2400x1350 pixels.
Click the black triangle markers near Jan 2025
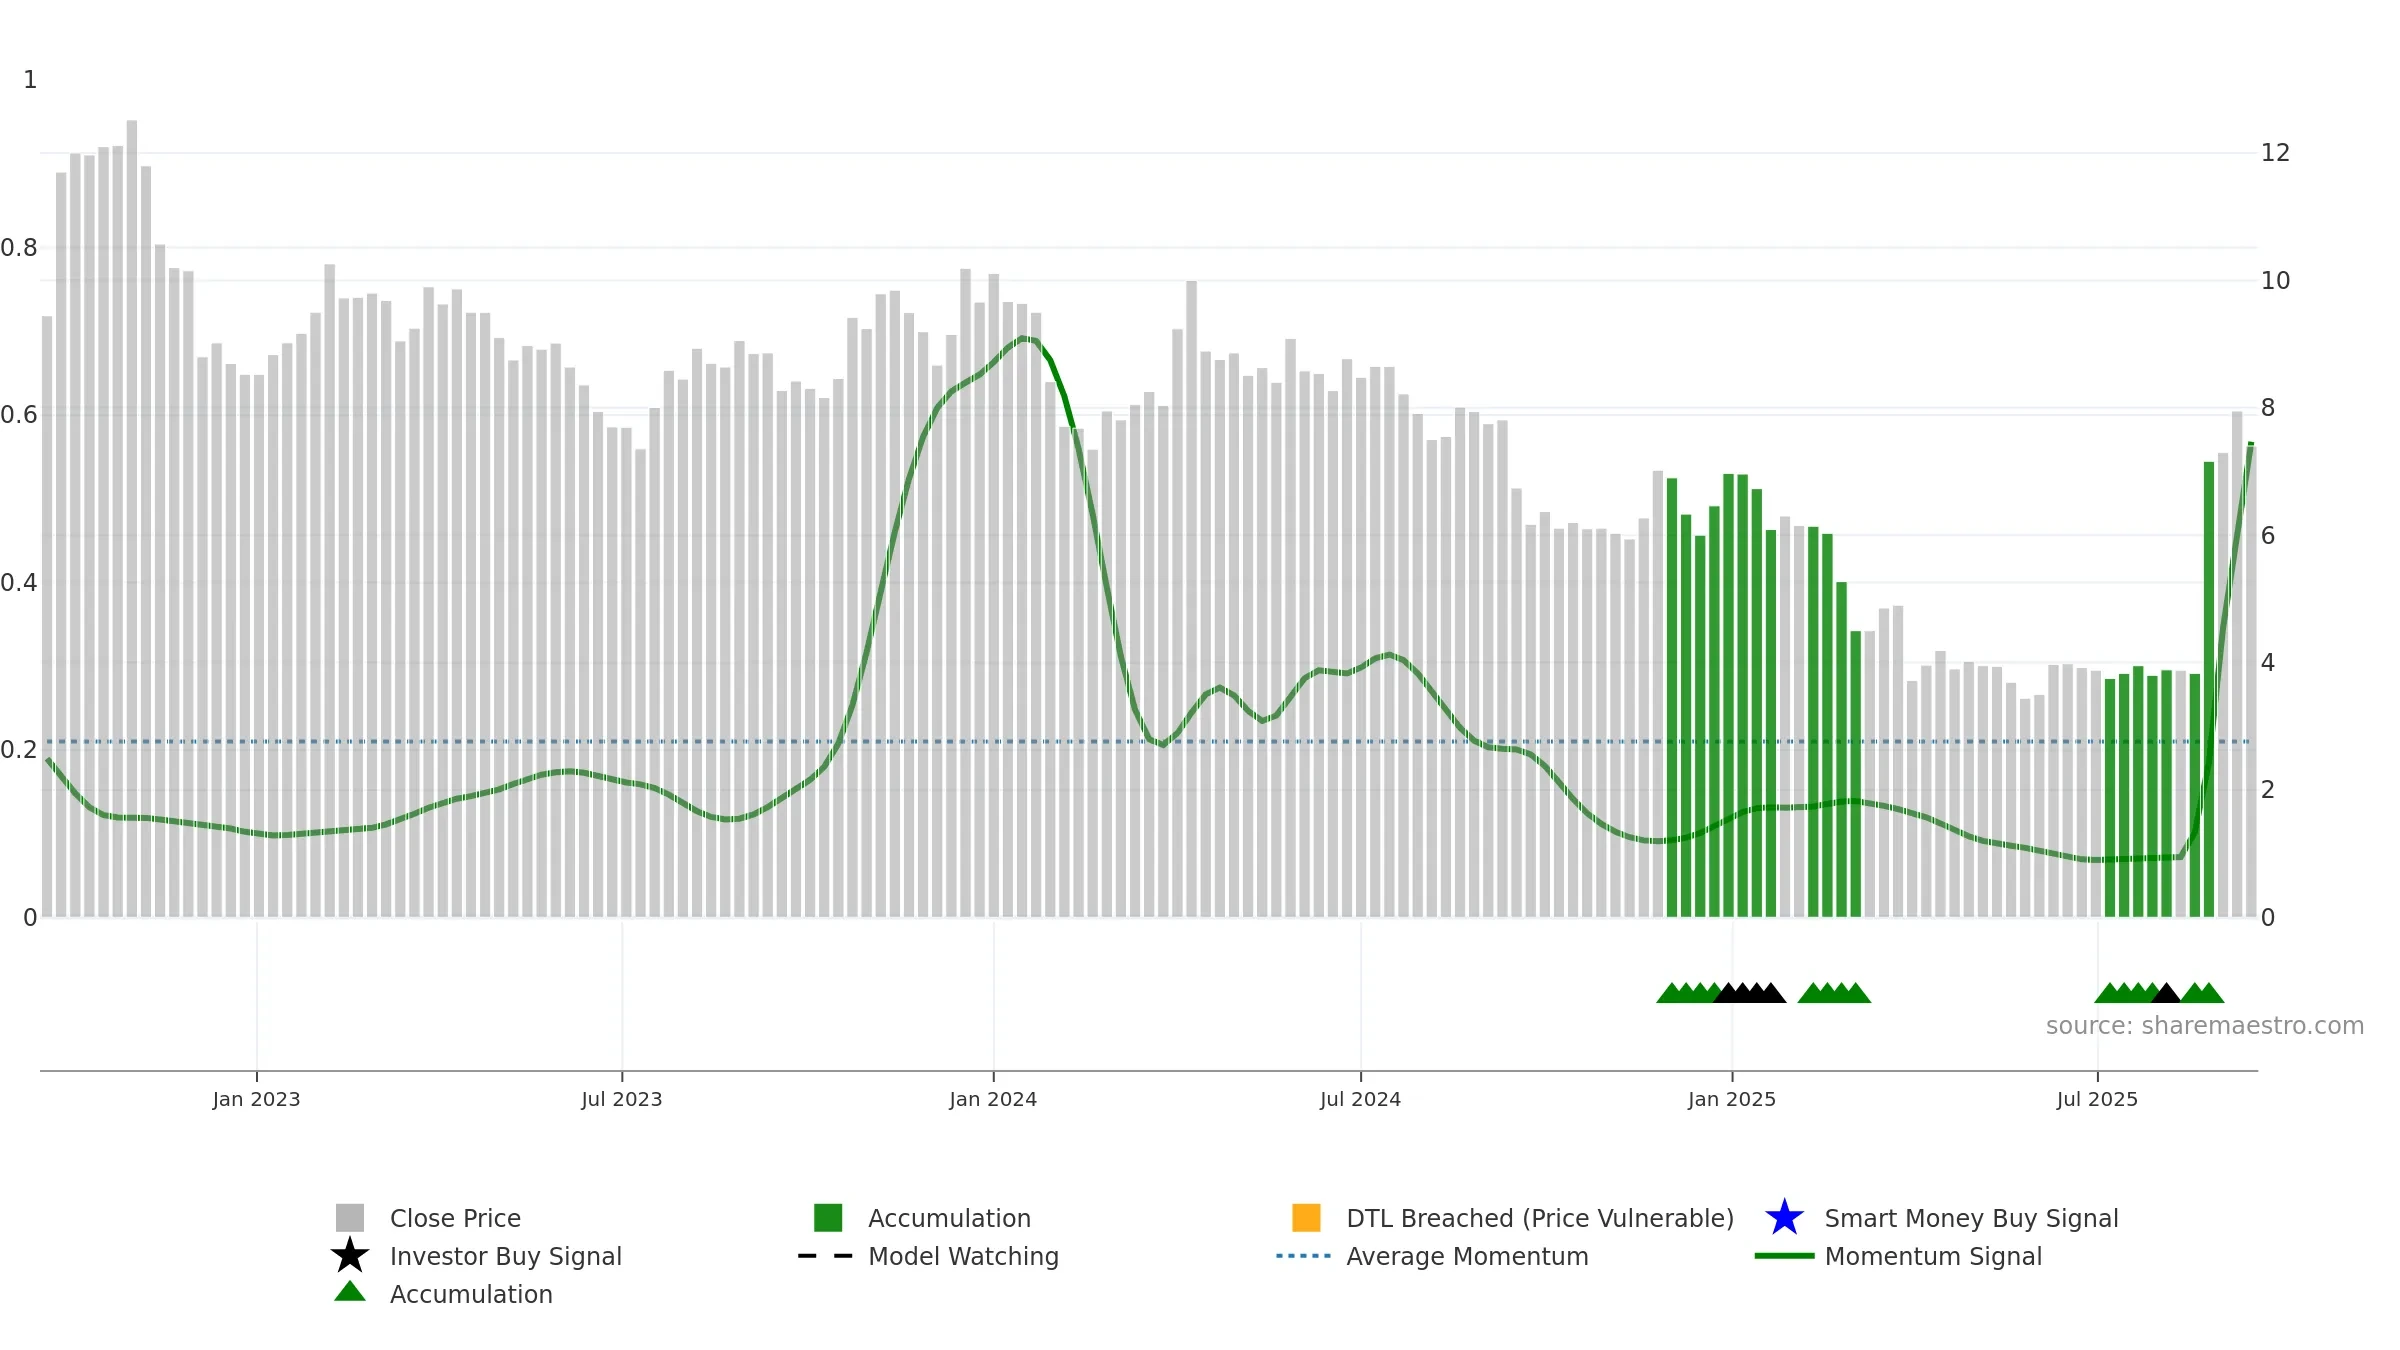[x=1750, y=993]
